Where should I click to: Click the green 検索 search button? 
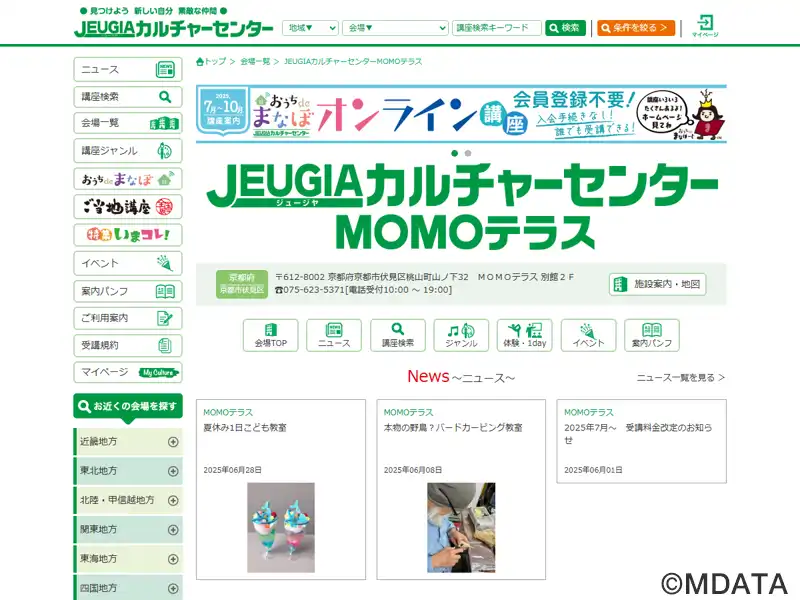[565, 28]
